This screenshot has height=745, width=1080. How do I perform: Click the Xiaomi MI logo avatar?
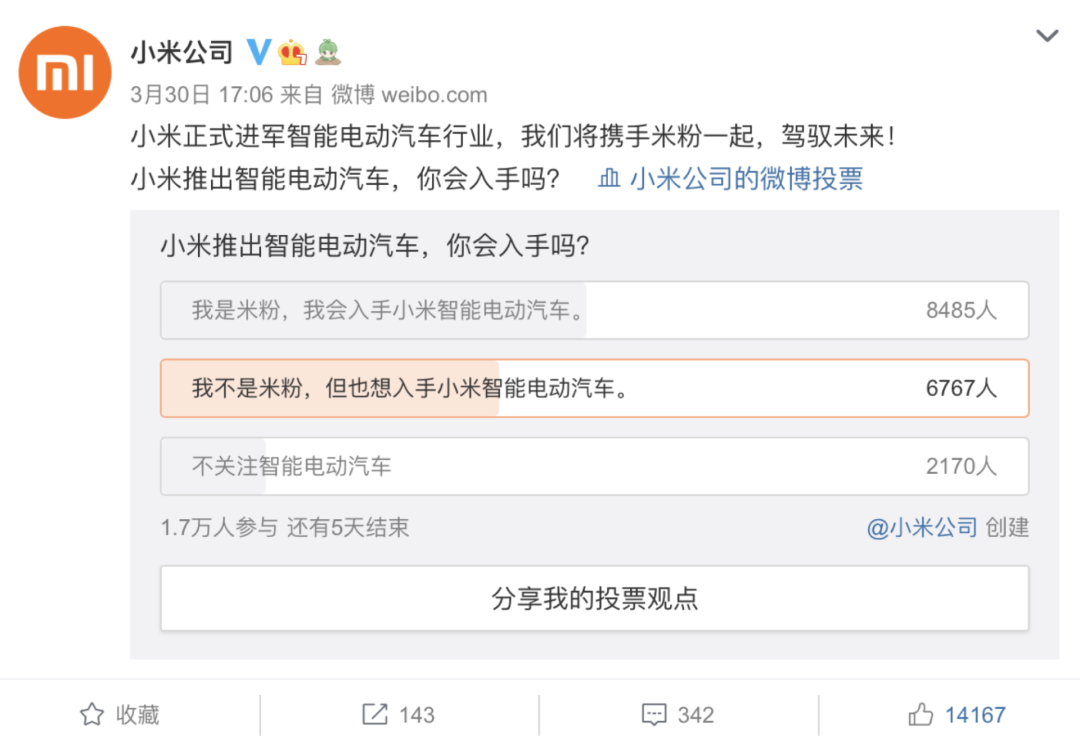(x=66, y=70)
